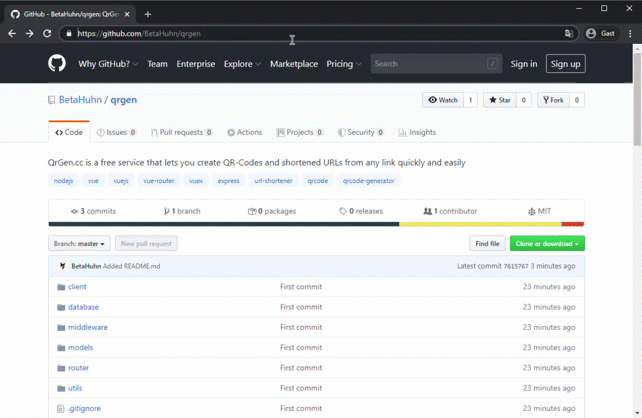
Task: Click the models folder icon
Action: click(61, 348)
